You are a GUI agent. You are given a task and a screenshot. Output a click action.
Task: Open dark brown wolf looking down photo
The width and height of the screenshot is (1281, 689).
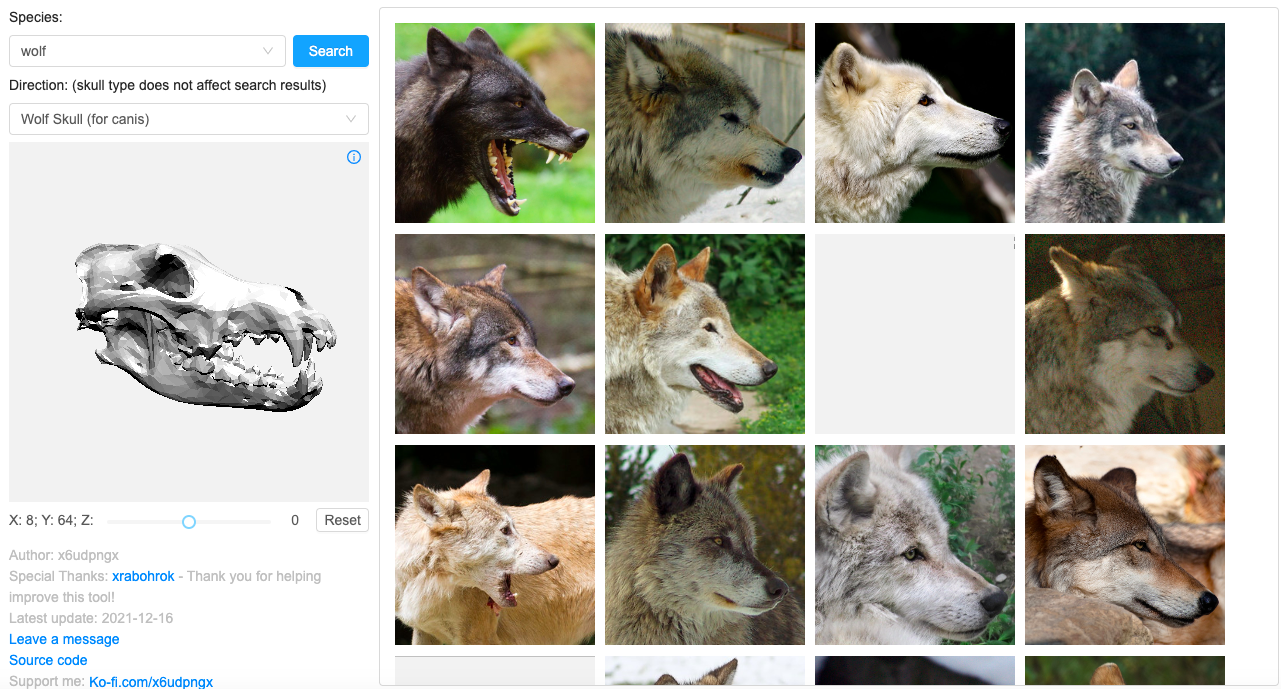pyautogui.click(x=705, y=545)
